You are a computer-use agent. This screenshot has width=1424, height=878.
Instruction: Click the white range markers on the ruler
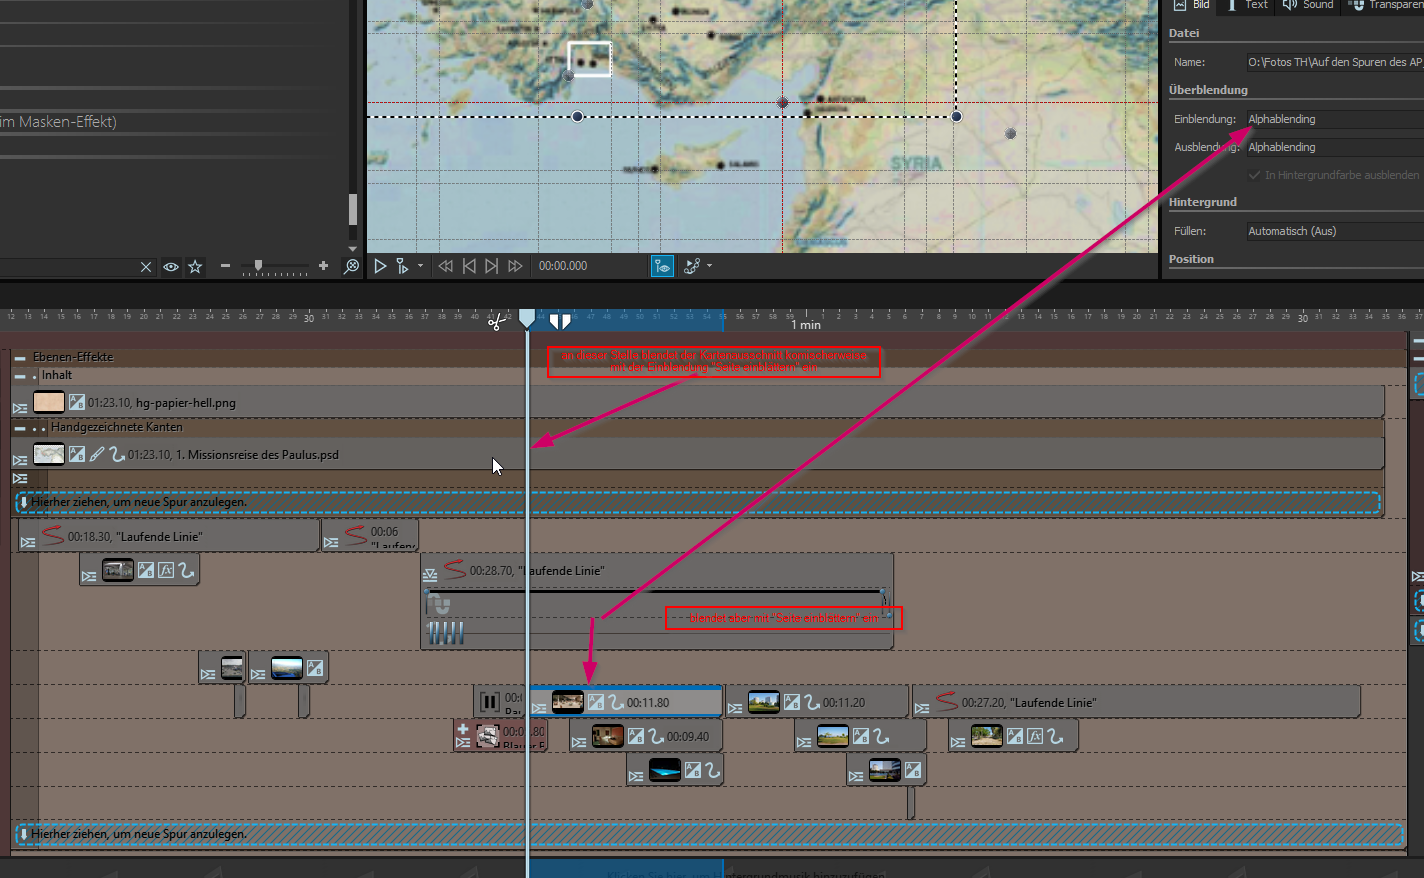click(x=560, y=321)
